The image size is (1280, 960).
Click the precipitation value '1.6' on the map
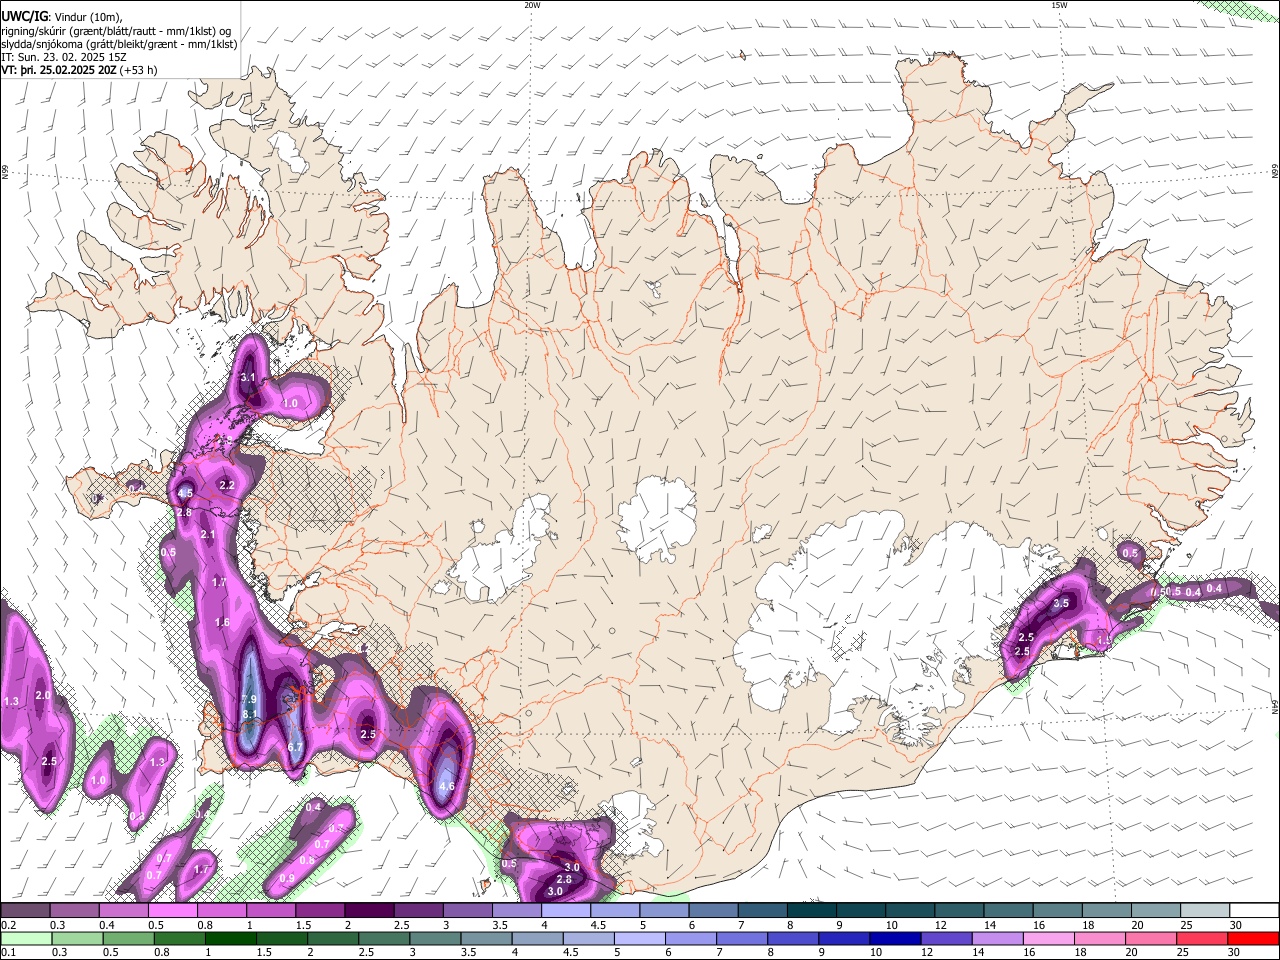click(x=222, y=623)
